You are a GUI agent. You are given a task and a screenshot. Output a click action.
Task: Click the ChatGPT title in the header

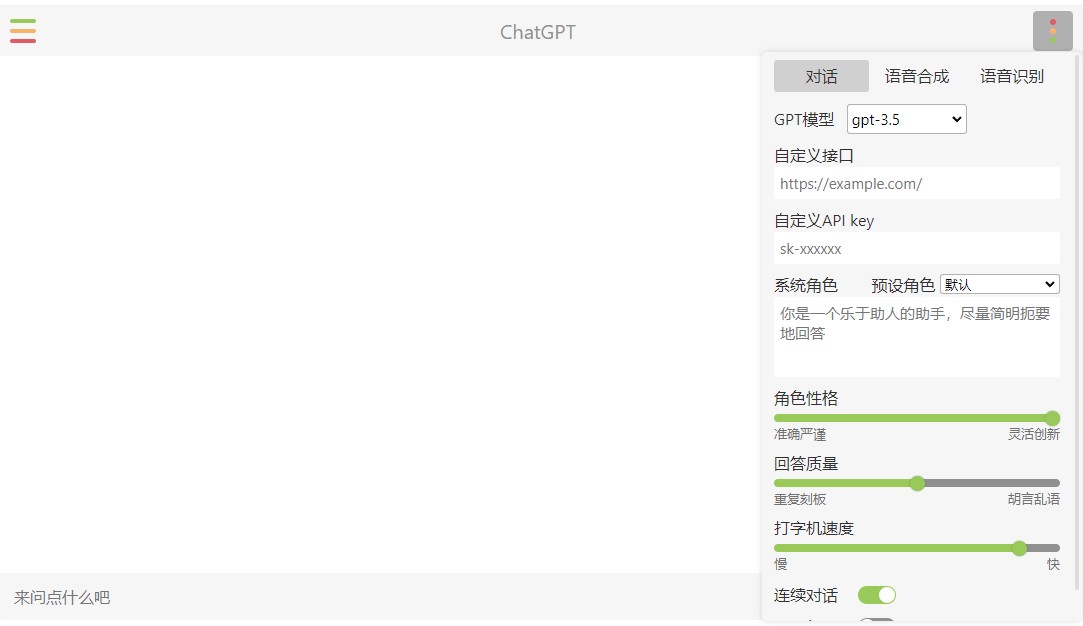tap(537, 31)
